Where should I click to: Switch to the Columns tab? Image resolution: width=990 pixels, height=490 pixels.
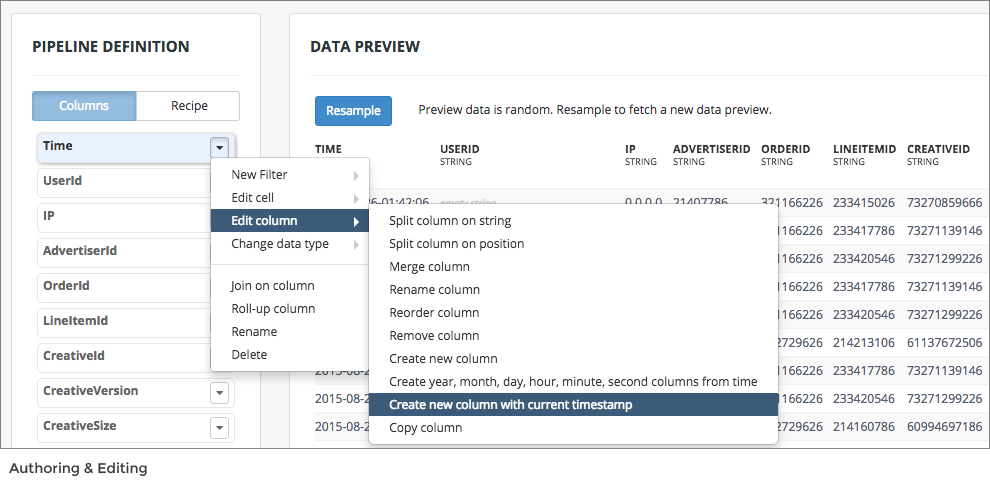(84, 106)
